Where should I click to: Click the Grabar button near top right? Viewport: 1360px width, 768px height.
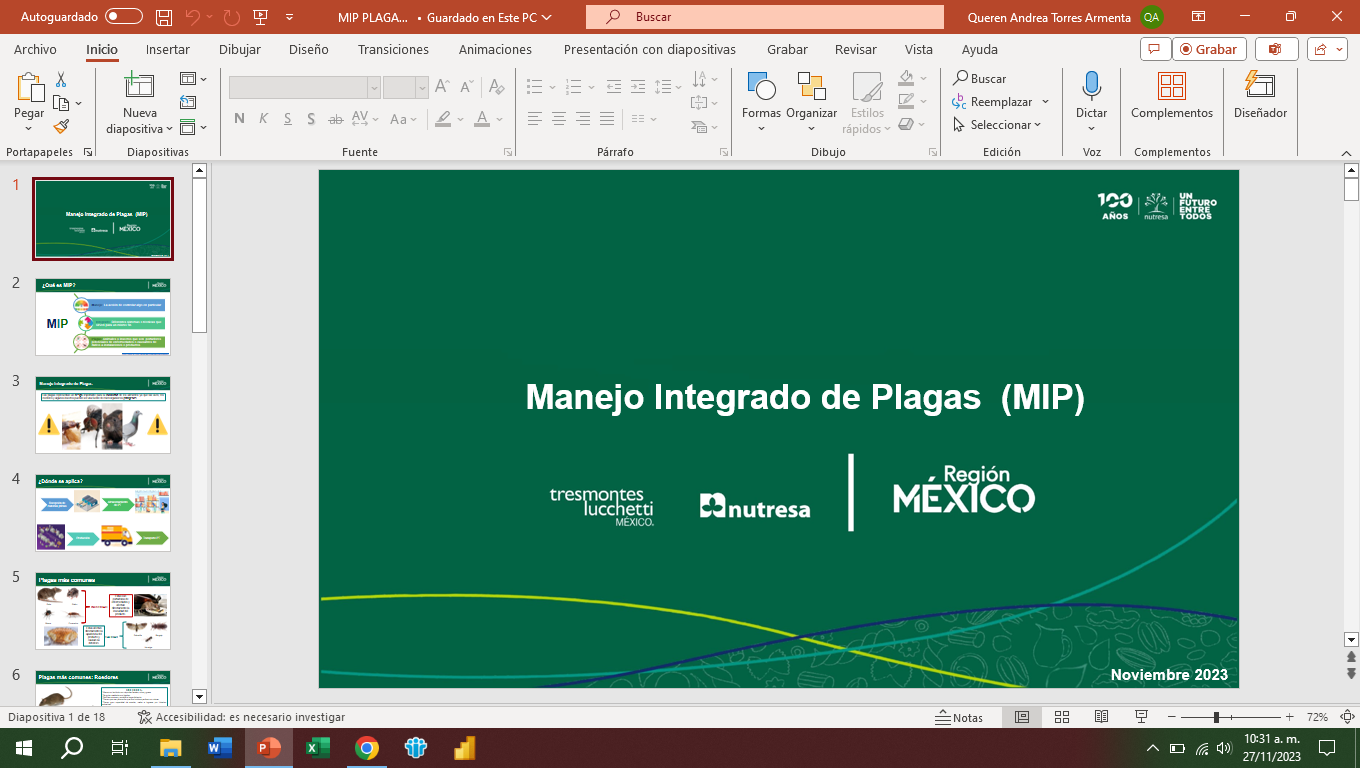tap(1209, 48)
